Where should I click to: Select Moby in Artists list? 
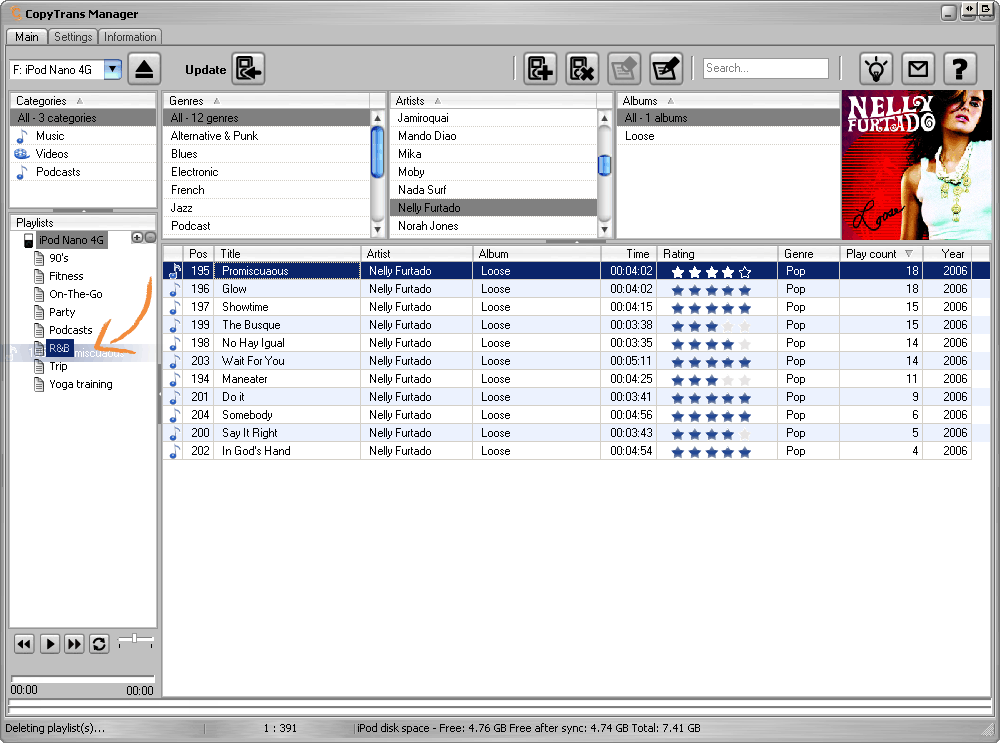(x=493, y=172)
